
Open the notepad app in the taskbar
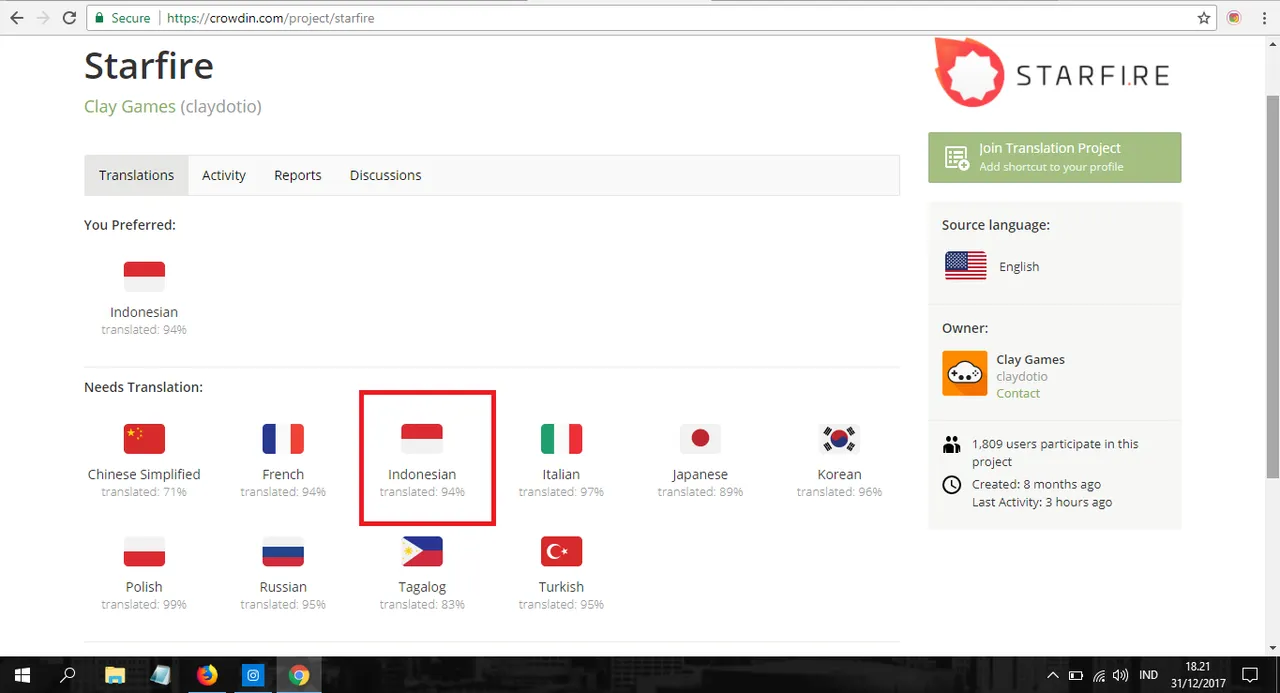(161, 675)
